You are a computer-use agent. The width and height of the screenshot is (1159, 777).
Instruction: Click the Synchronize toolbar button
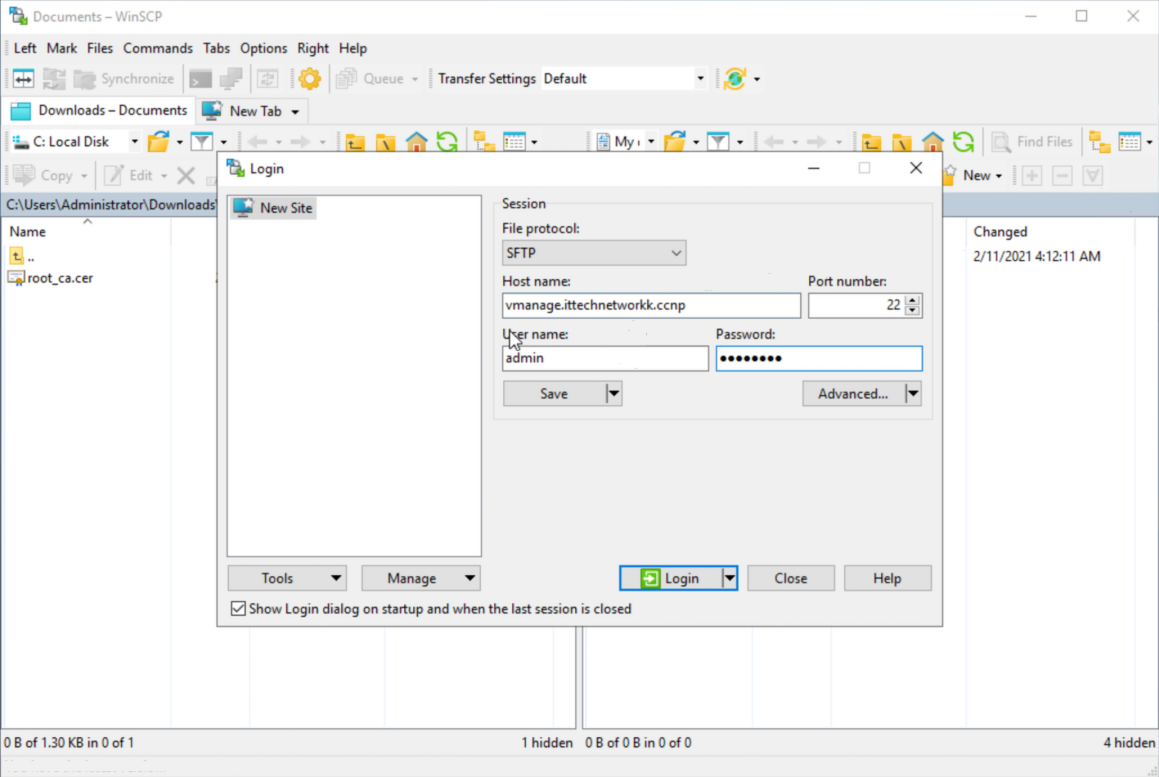pos(124,78)
